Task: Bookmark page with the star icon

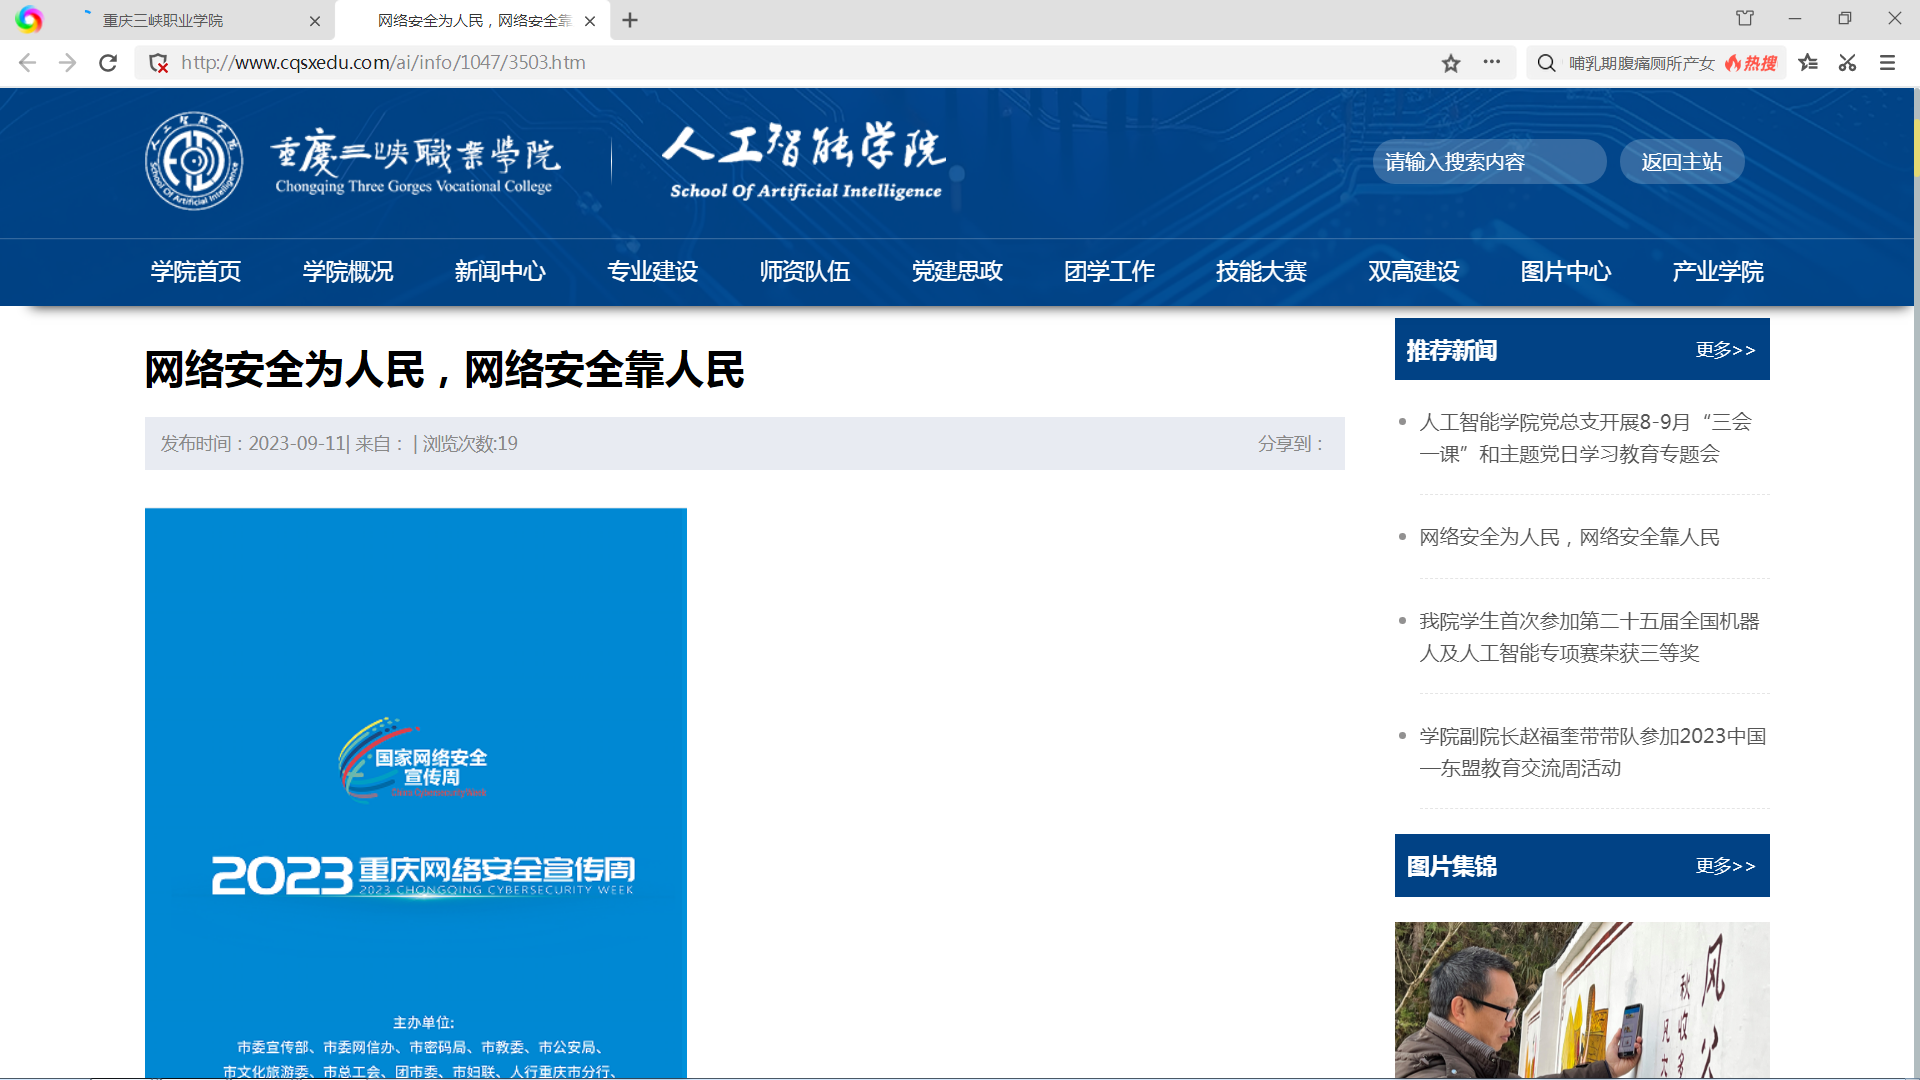Action: (1451, 63)
